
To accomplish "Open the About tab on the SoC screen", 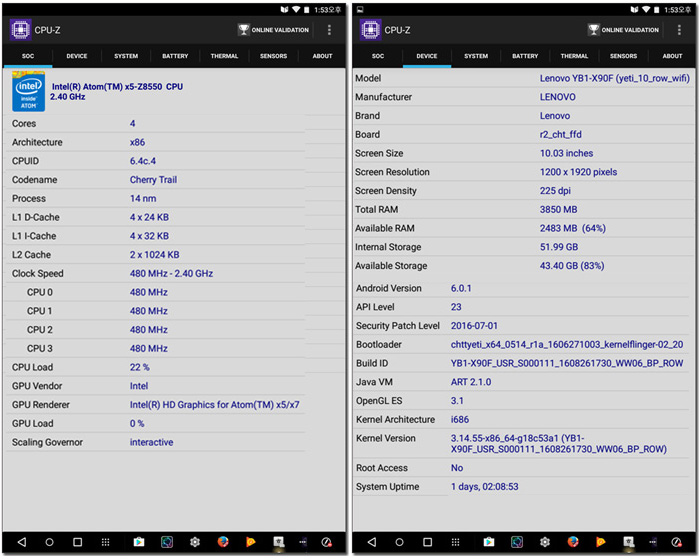I will coord(322,56).
